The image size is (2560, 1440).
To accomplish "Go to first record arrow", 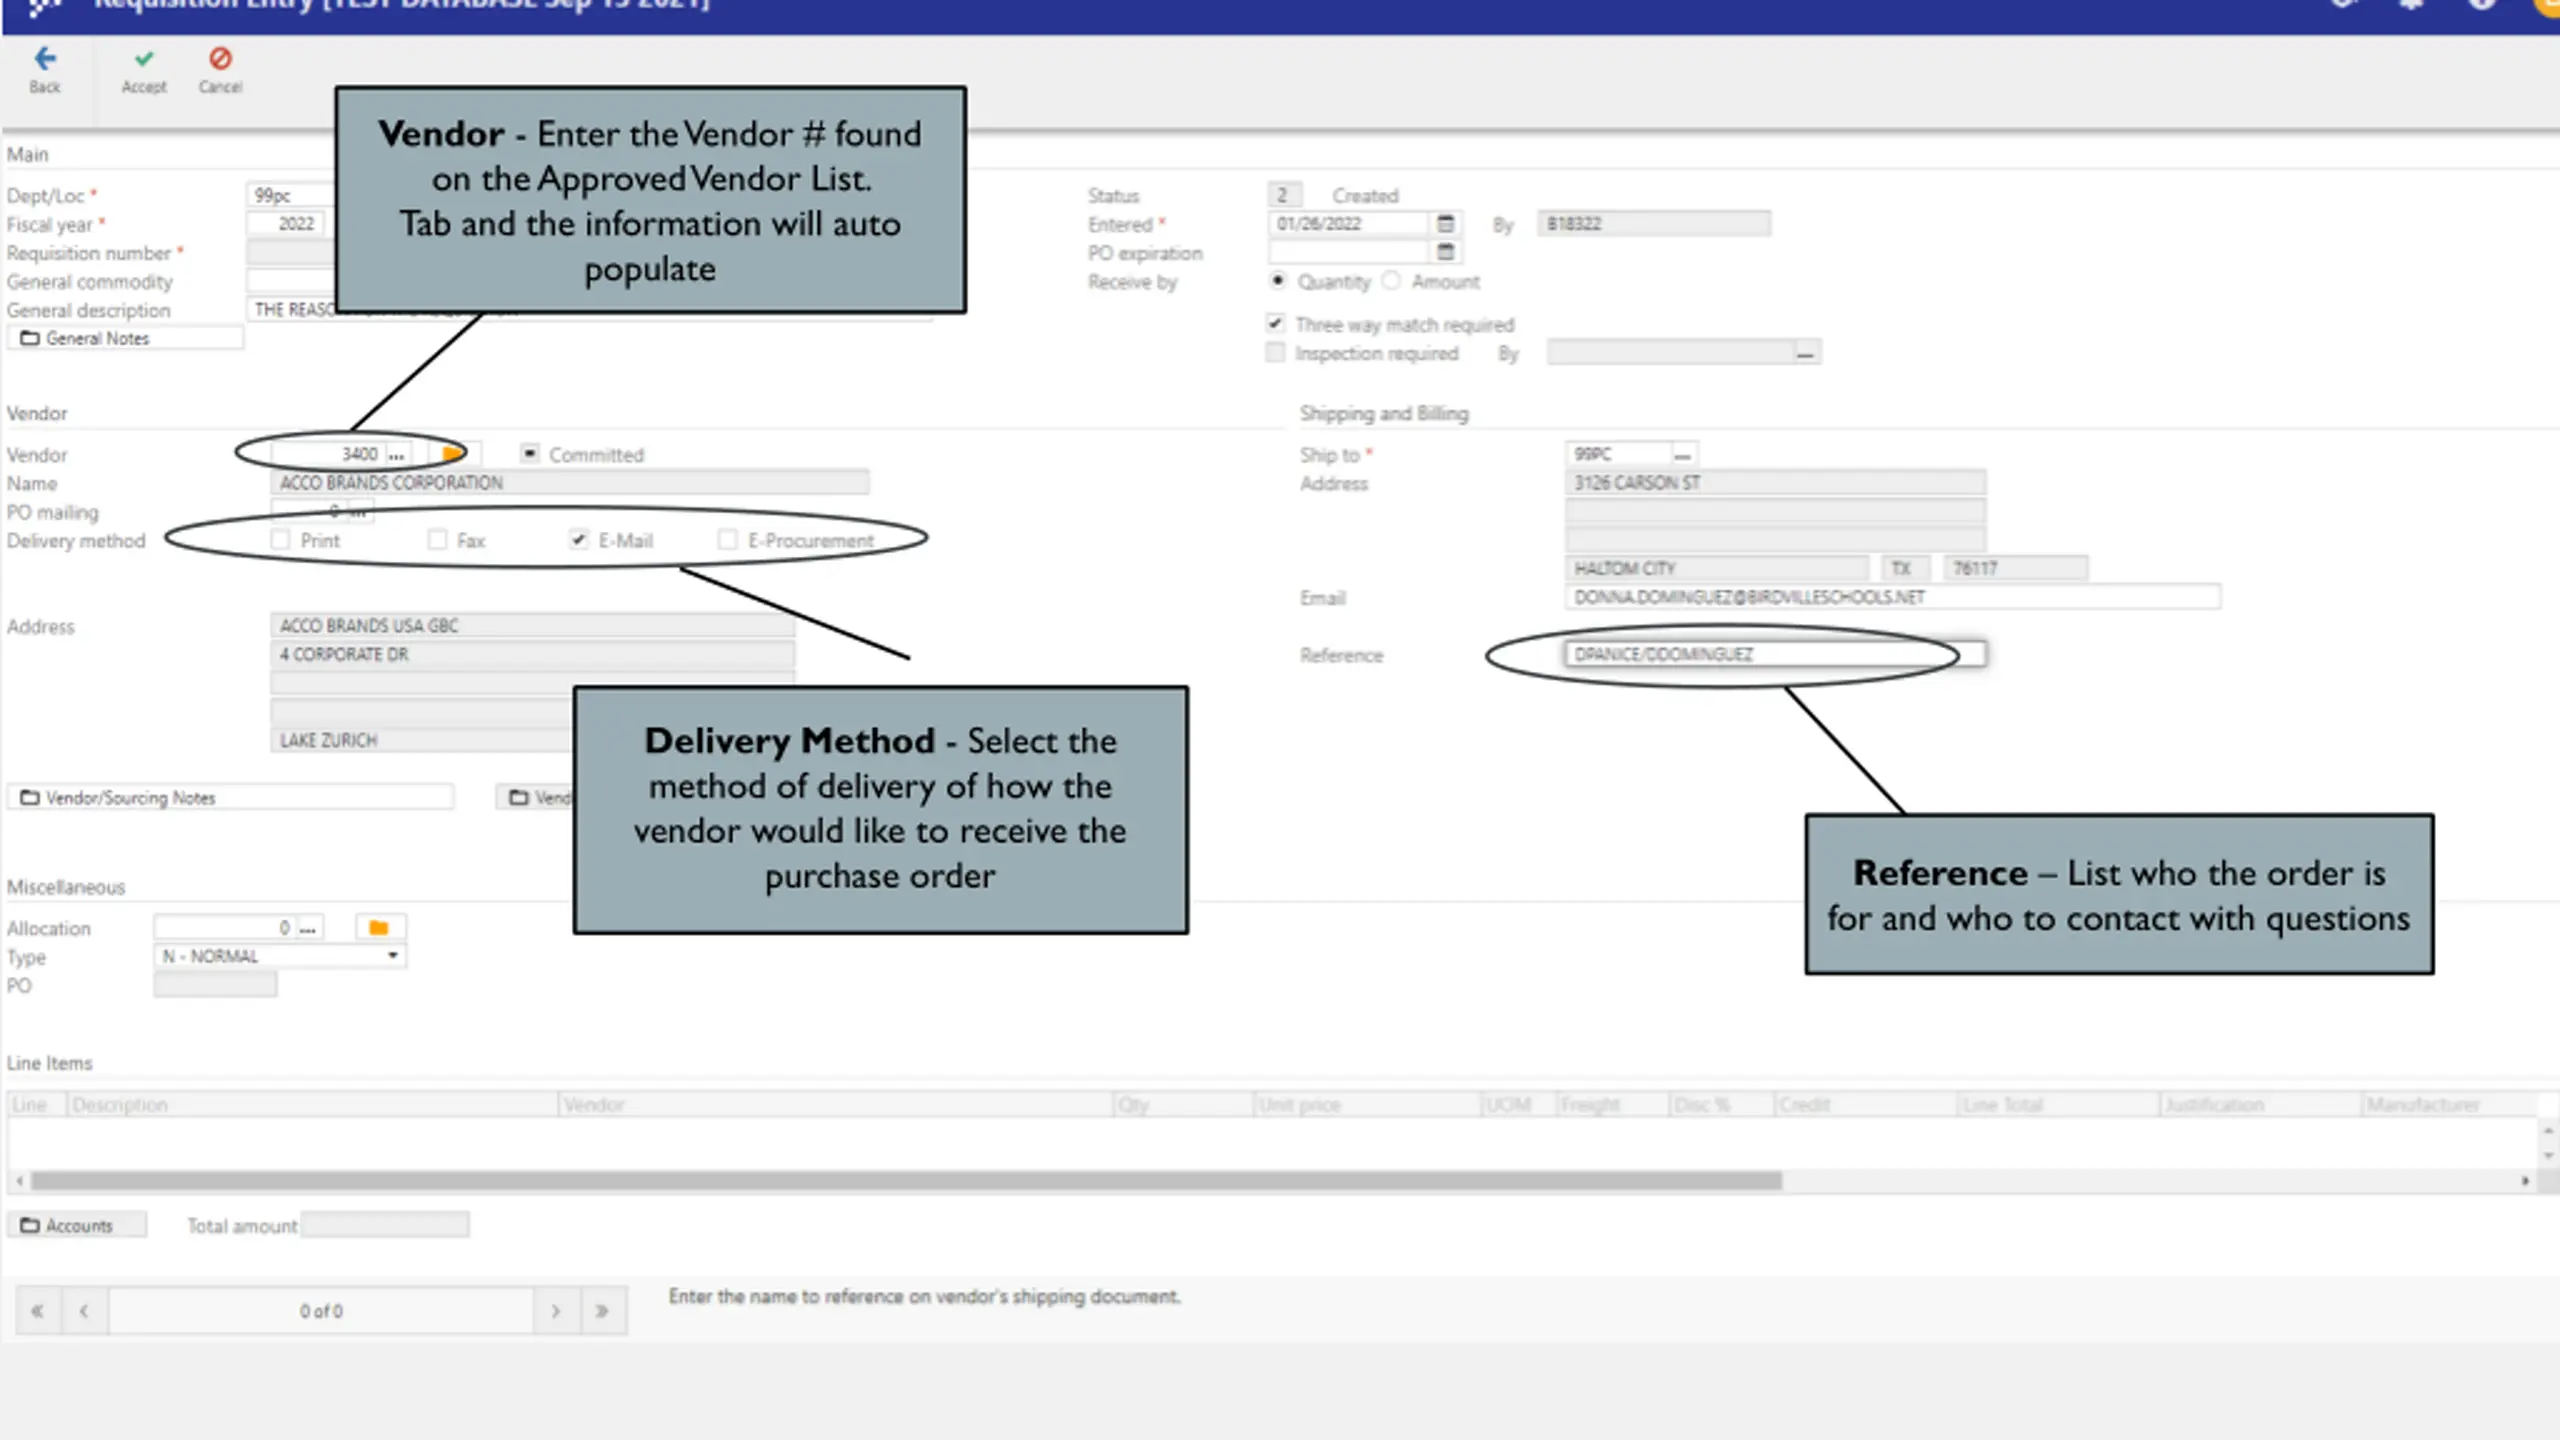I will pos(37,1311).
